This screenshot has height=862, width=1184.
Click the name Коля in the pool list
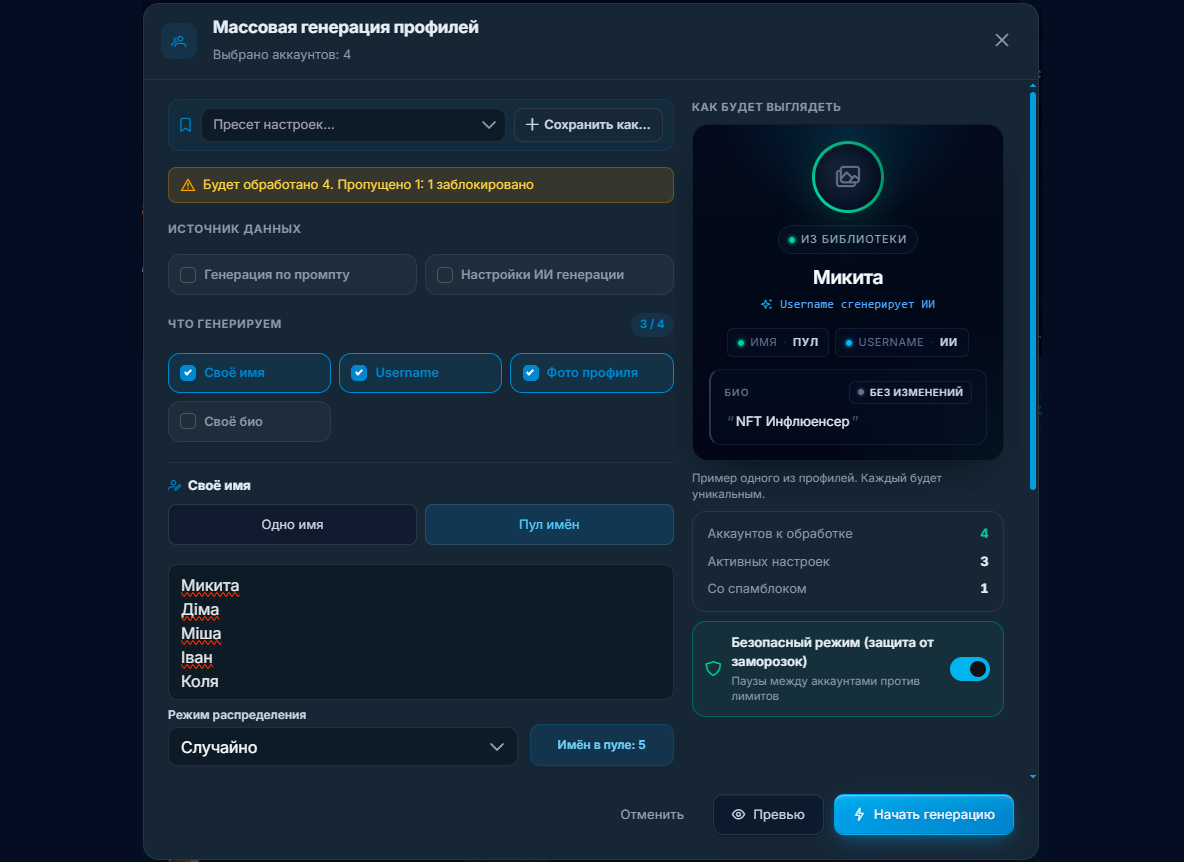point(199,682)
